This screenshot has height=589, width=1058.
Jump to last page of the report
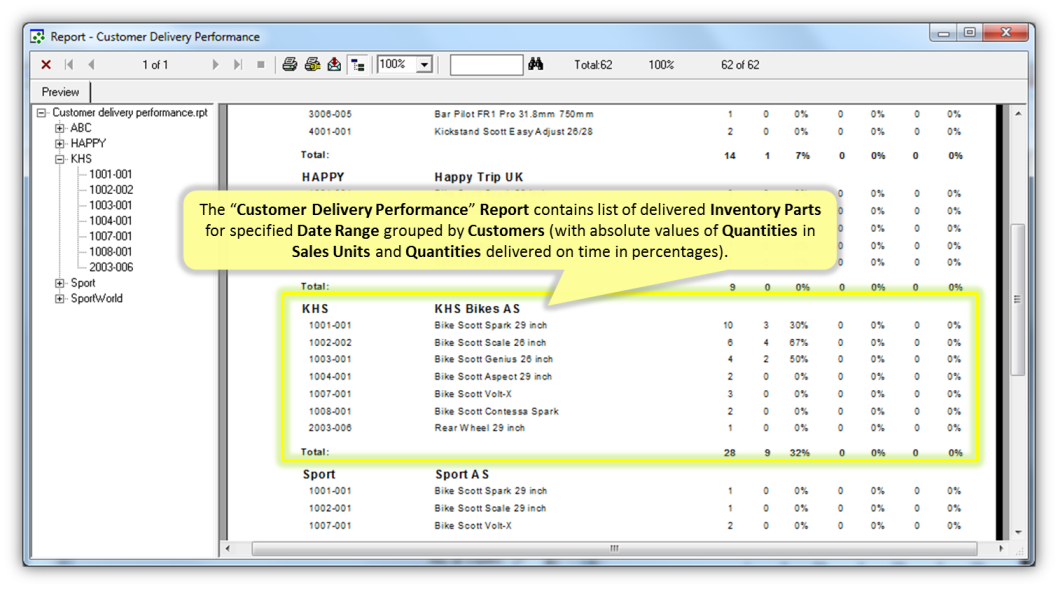click(238, 65)
